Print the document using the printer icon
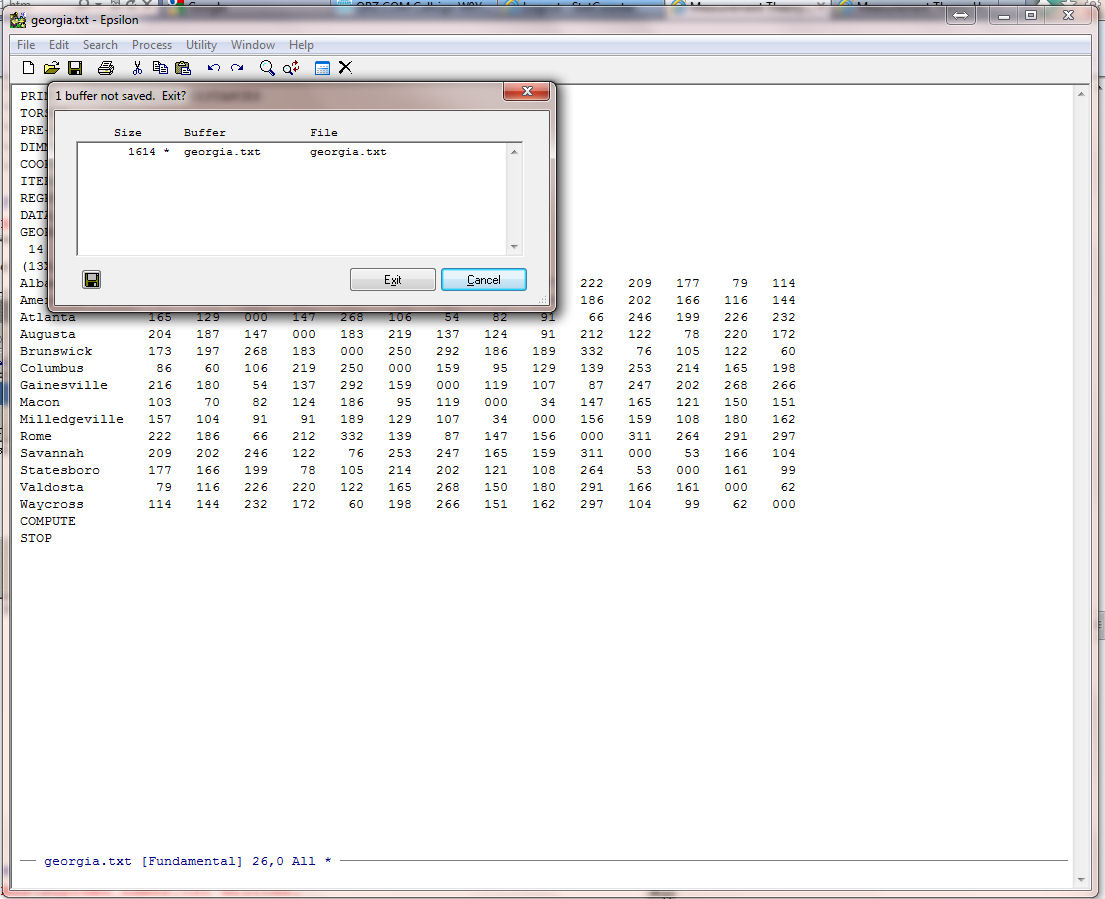Viewport: 1105px width, 899px height. (x=106, y=68)
